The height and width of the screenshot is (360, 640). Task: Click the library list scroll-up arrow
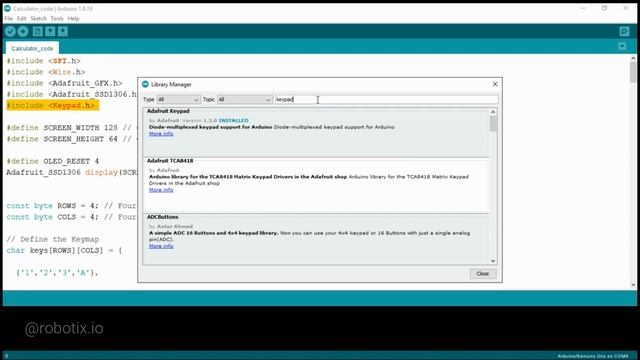493,112
